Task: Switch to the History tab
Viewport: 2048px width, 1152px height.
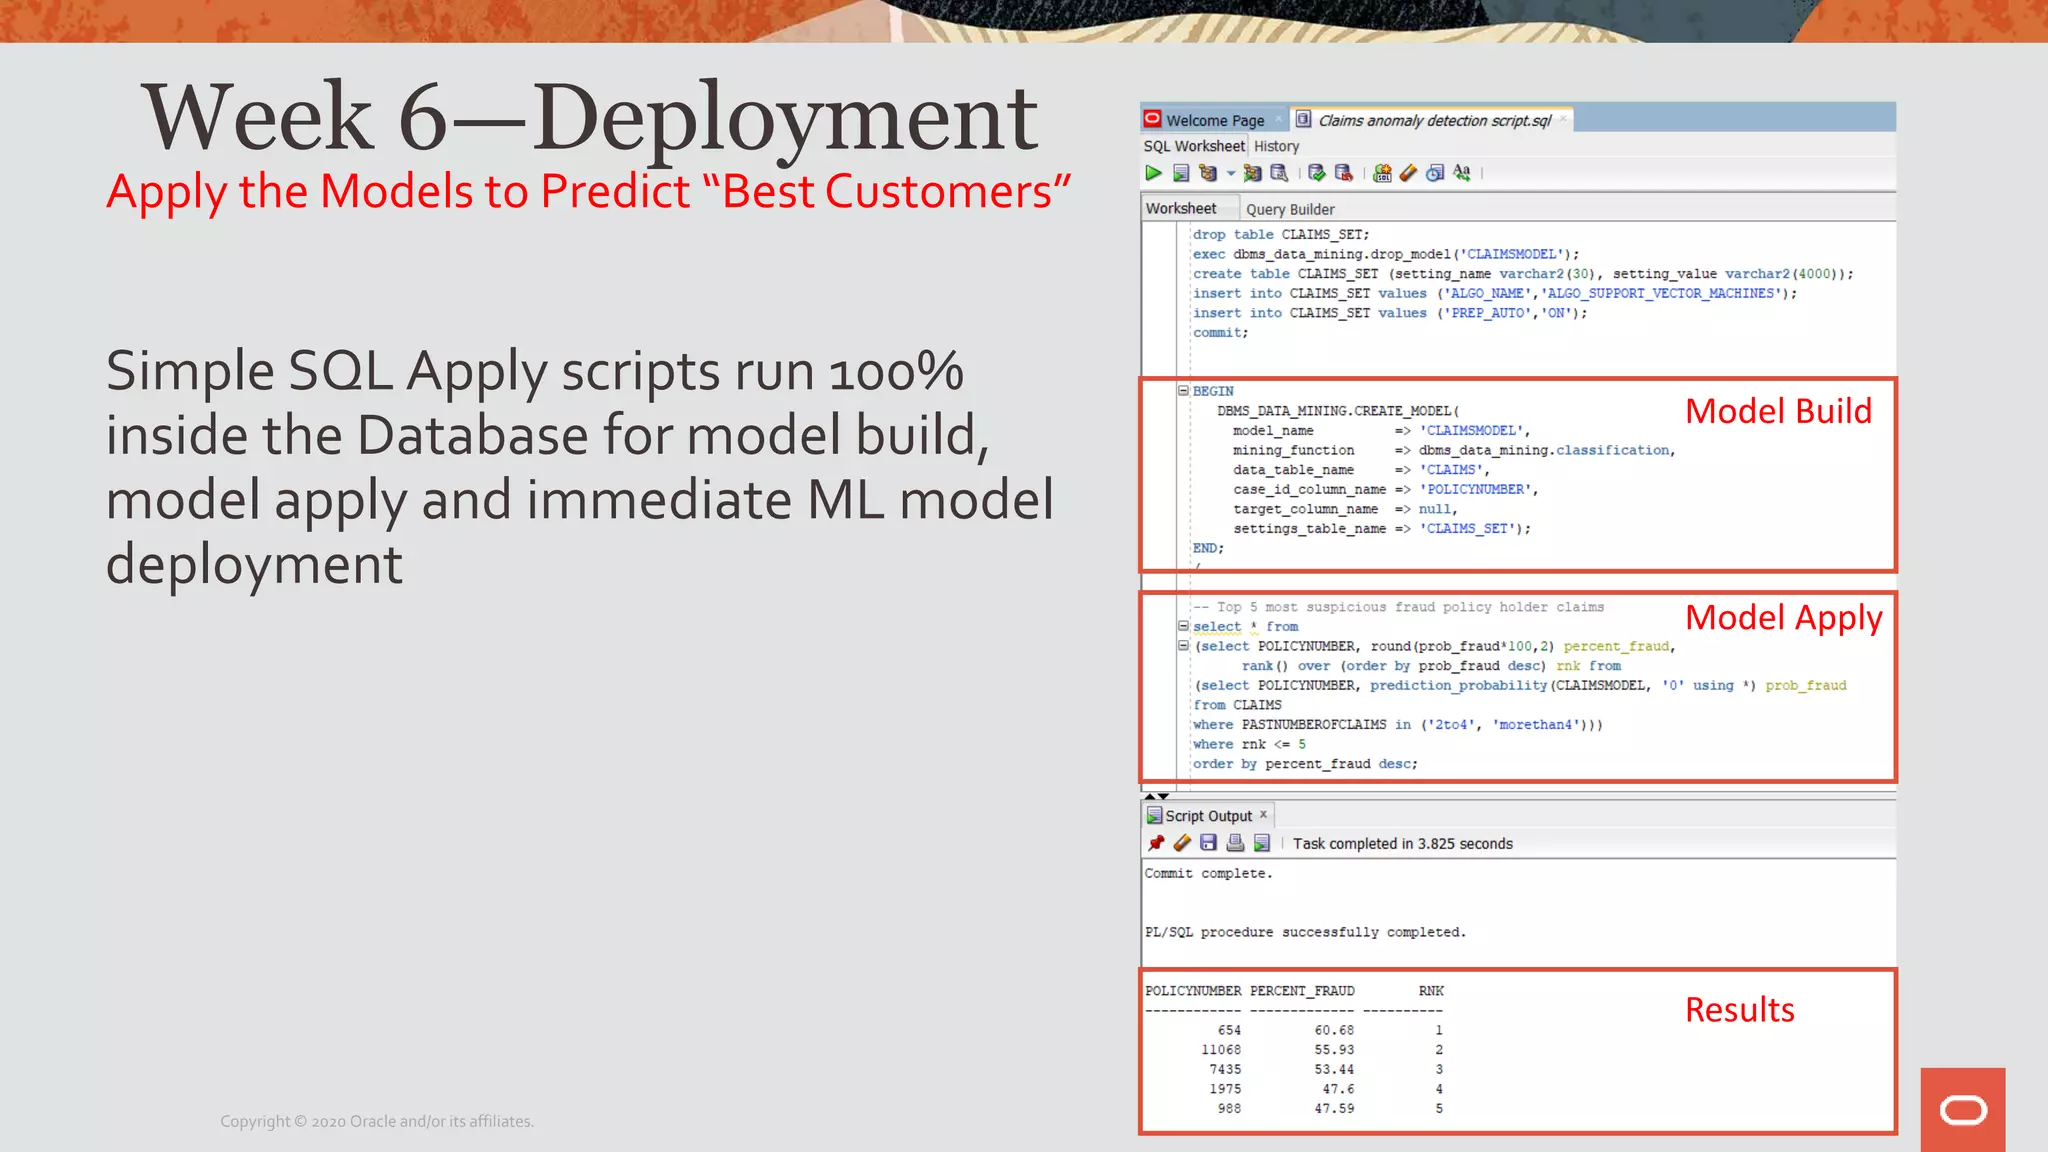Action: pyautogui.click(x=1276, y=146)
